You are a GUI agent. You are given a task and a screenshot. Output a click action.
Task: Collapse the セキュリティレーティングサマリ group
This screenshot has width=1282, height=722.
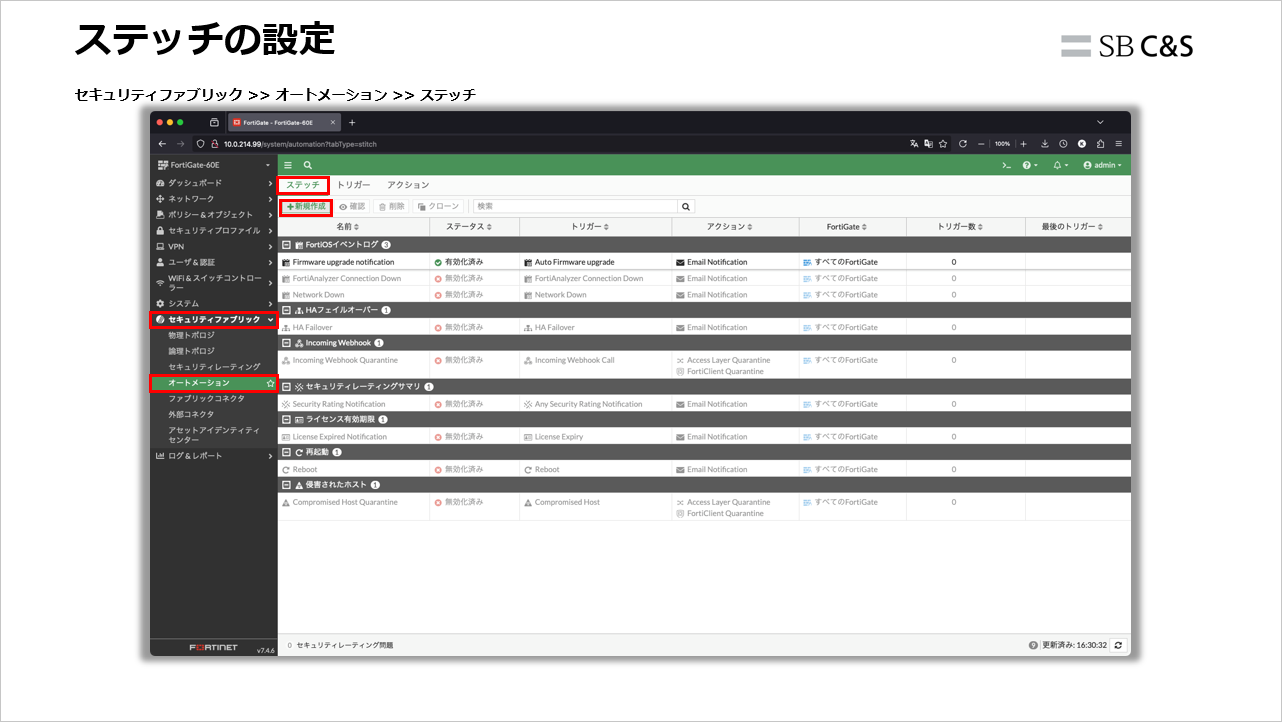click(x=287, y=386)
